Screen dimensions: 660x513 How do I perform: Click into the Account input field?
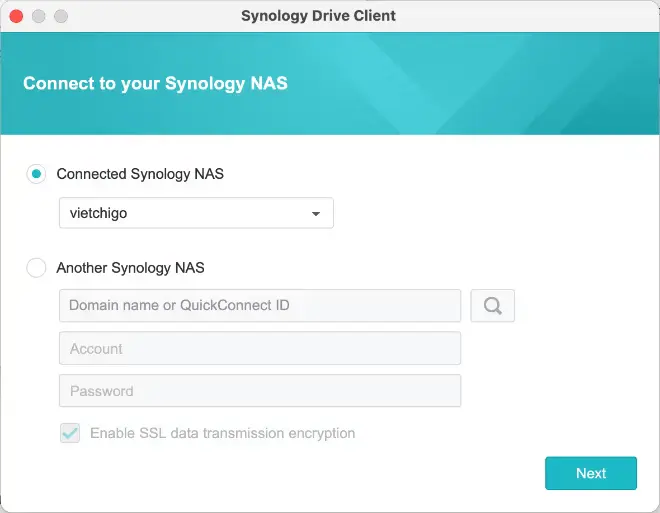pos(260,348)
